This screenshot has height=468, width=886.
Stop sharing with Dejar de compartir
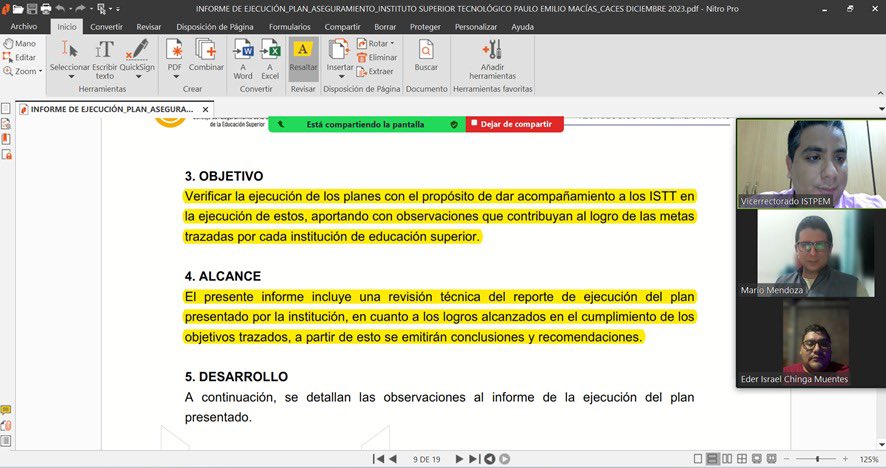pos(515,124)
